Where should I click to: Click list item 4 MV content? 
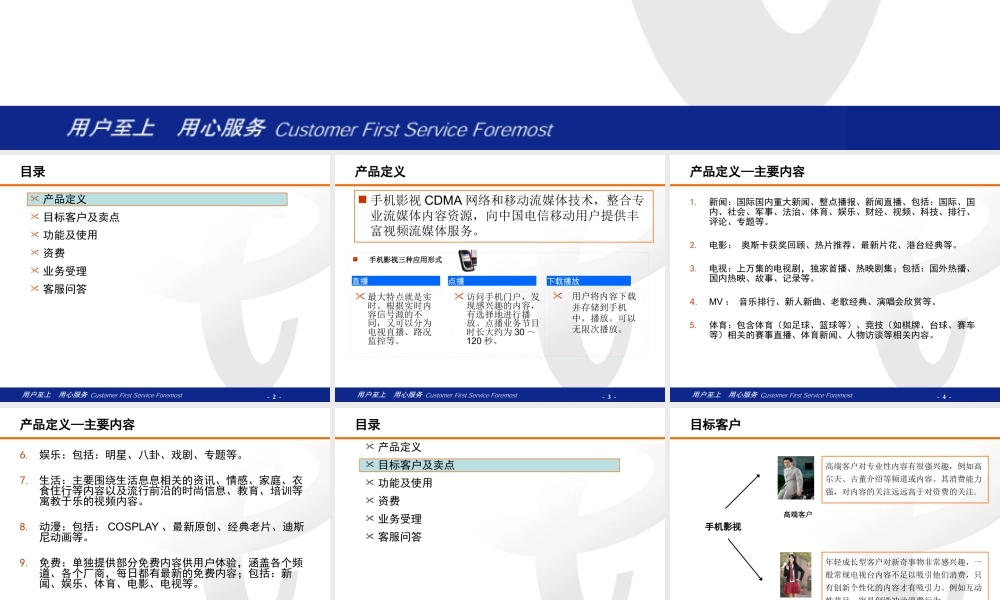[x=823, y=302]
